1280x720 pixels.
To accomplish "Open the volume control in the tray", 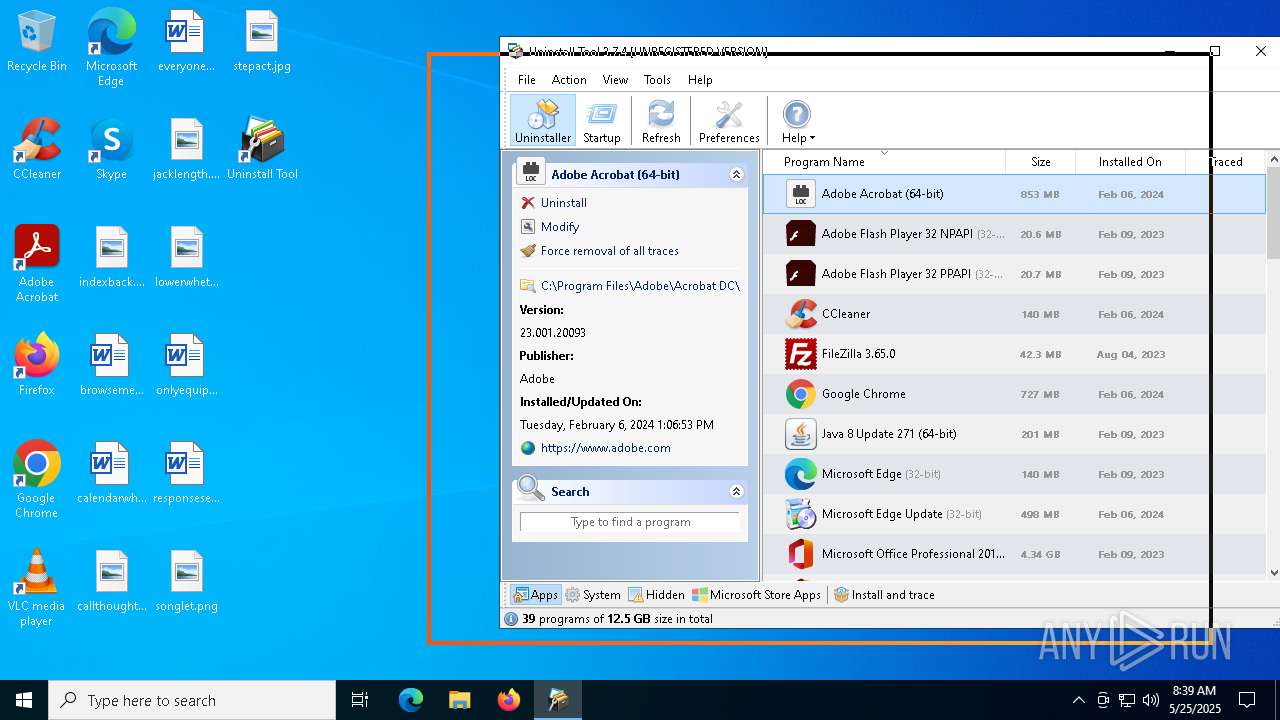I will click(x=1151, y=700).
